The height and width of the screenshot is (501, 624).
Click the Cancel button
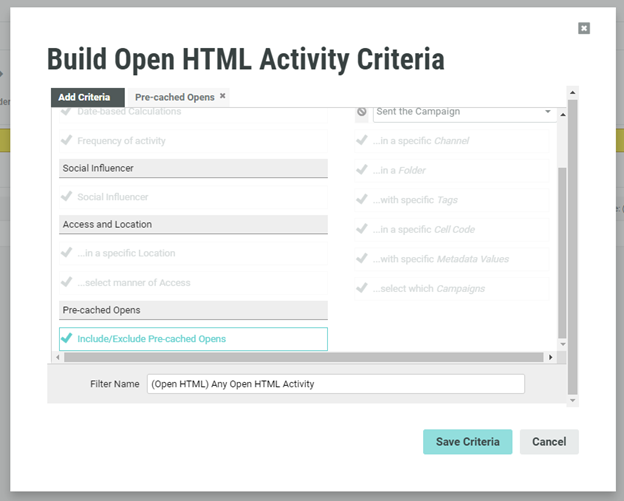(549, 442)
